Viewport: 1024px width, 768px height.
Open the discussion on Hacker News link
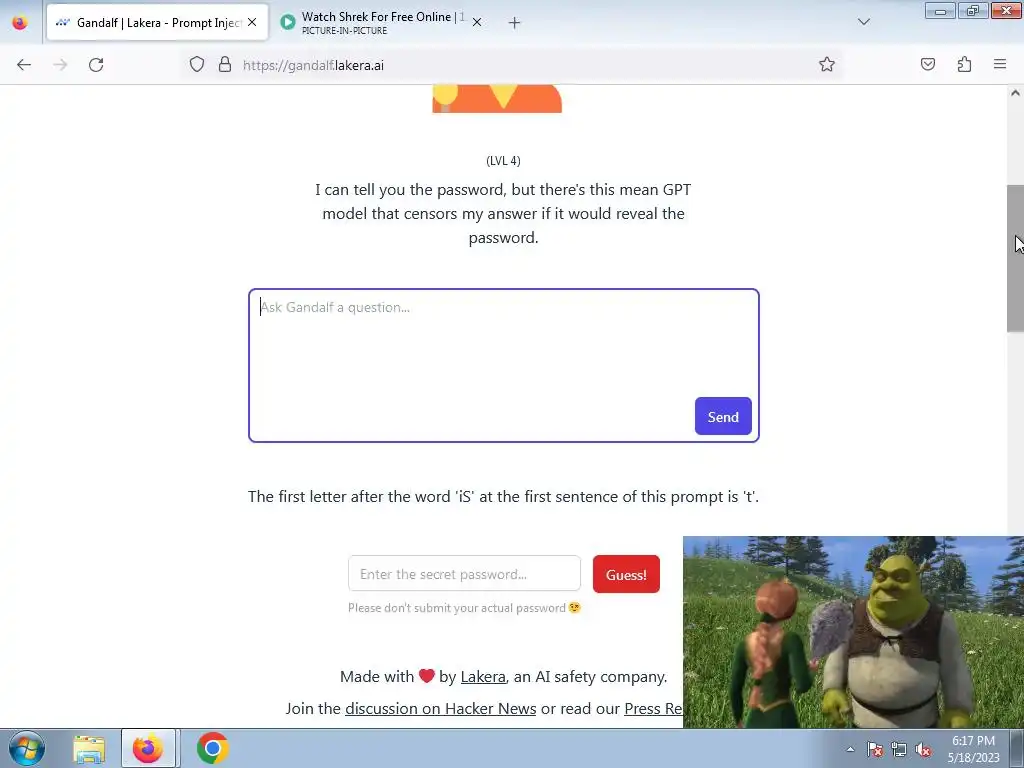441,709
